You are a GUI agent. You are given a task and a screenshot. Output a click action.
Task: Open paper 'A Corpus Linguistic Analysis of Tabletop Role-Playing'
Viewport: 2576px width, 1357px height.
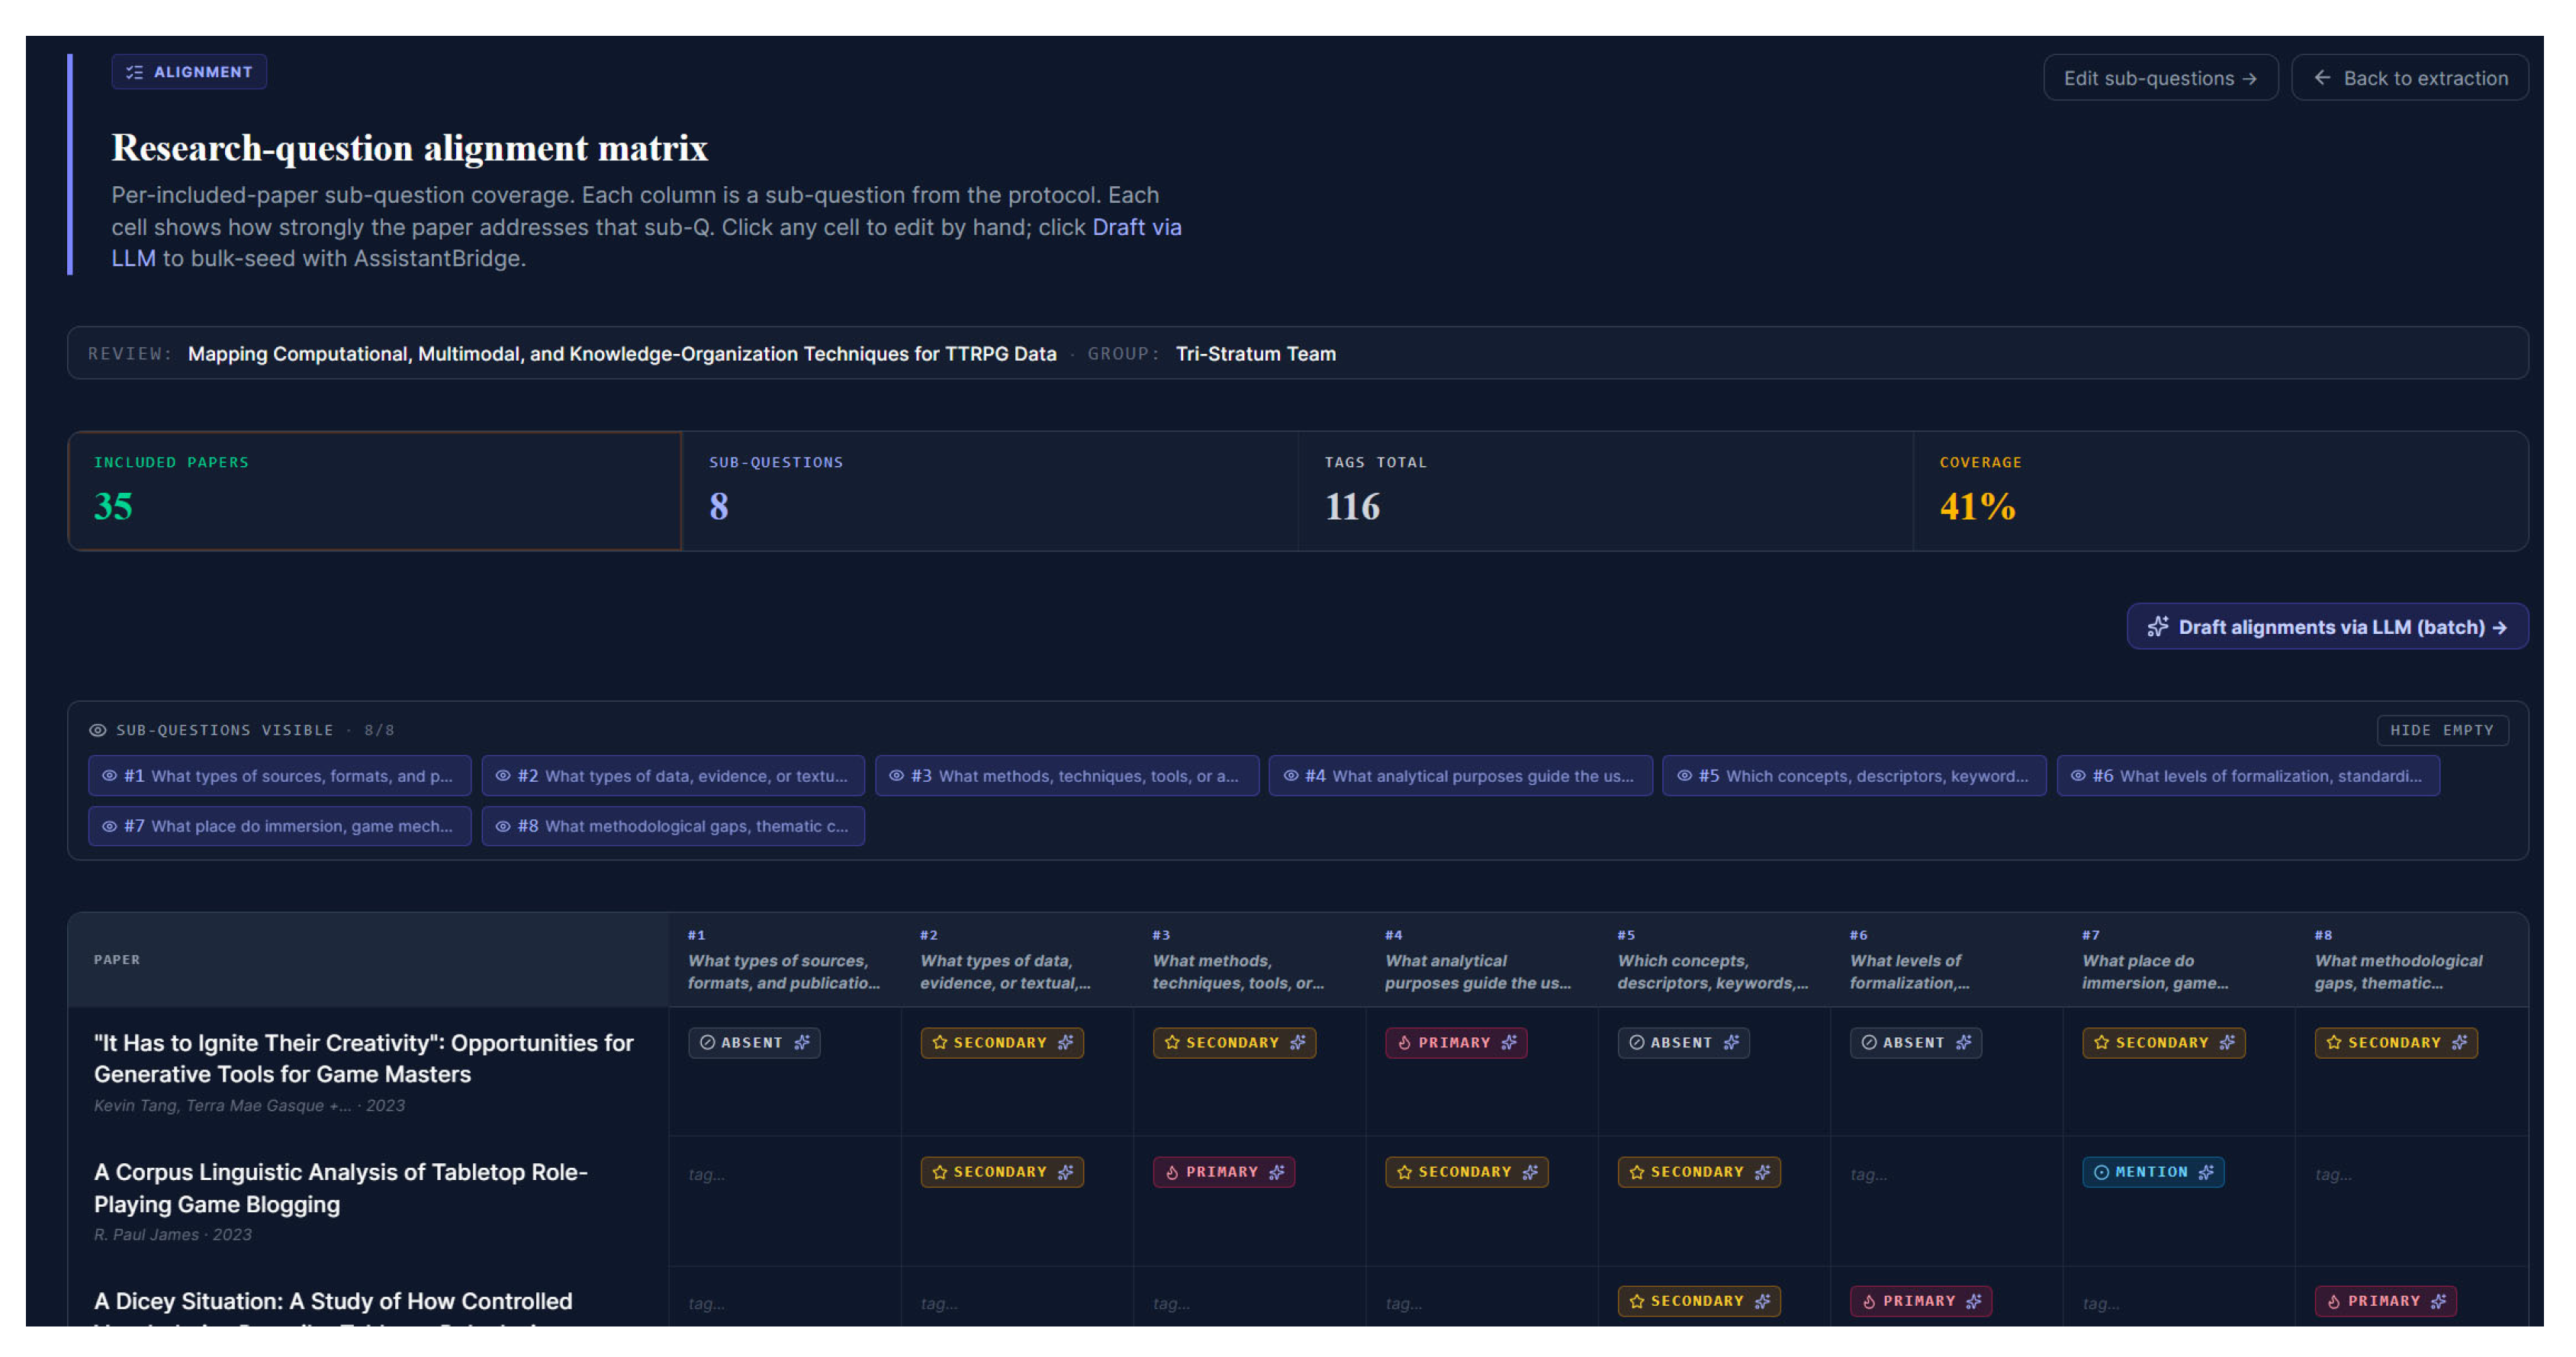pyautogui.click(x=341, y=1188)
